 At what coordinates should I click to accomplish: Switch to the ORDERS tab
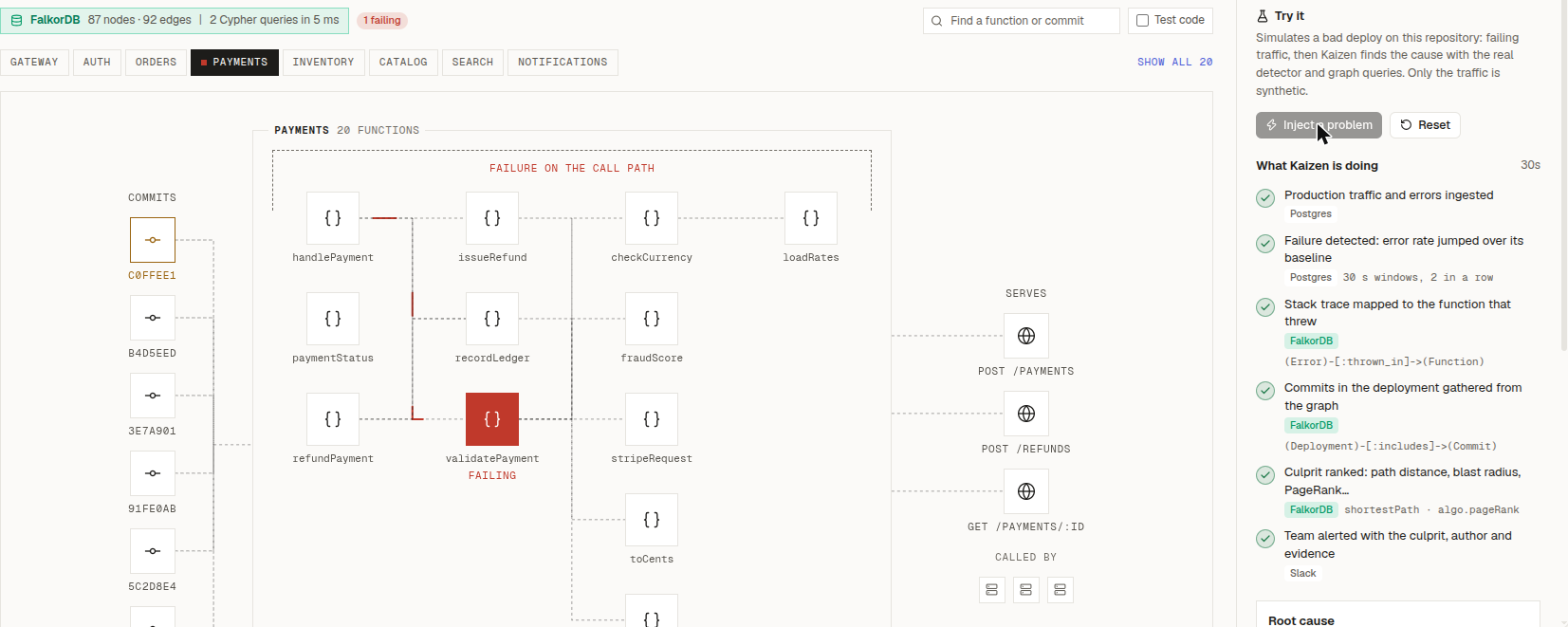pos(156,62)
